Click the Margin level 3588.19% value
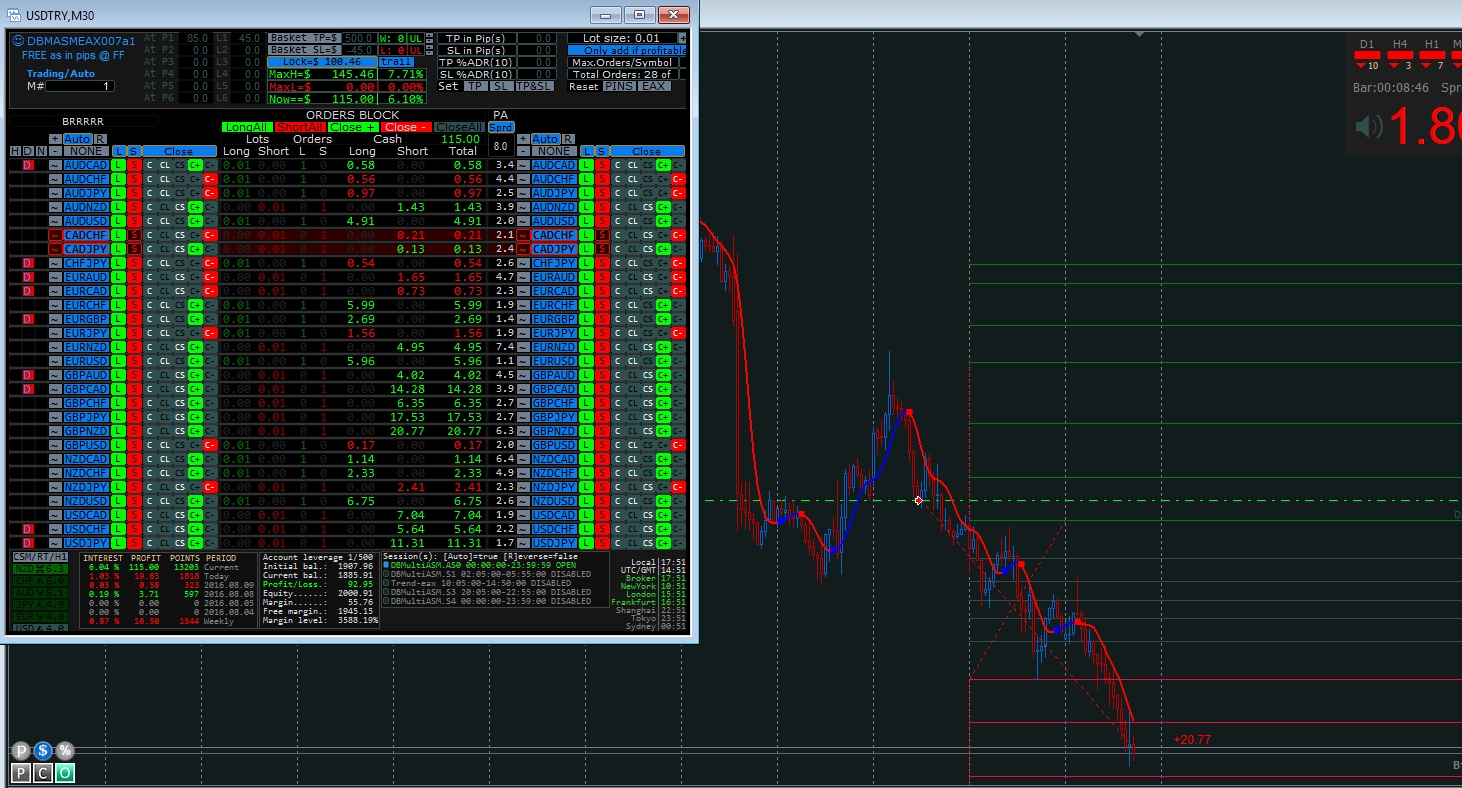The image size is (1462, 788). pos(357,621)
